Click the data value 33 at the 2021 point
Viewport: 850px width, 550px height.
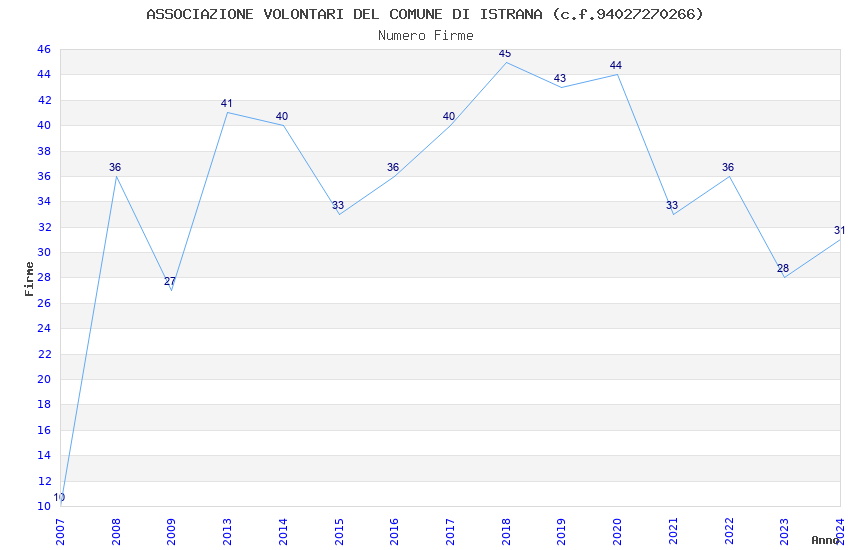672,205
